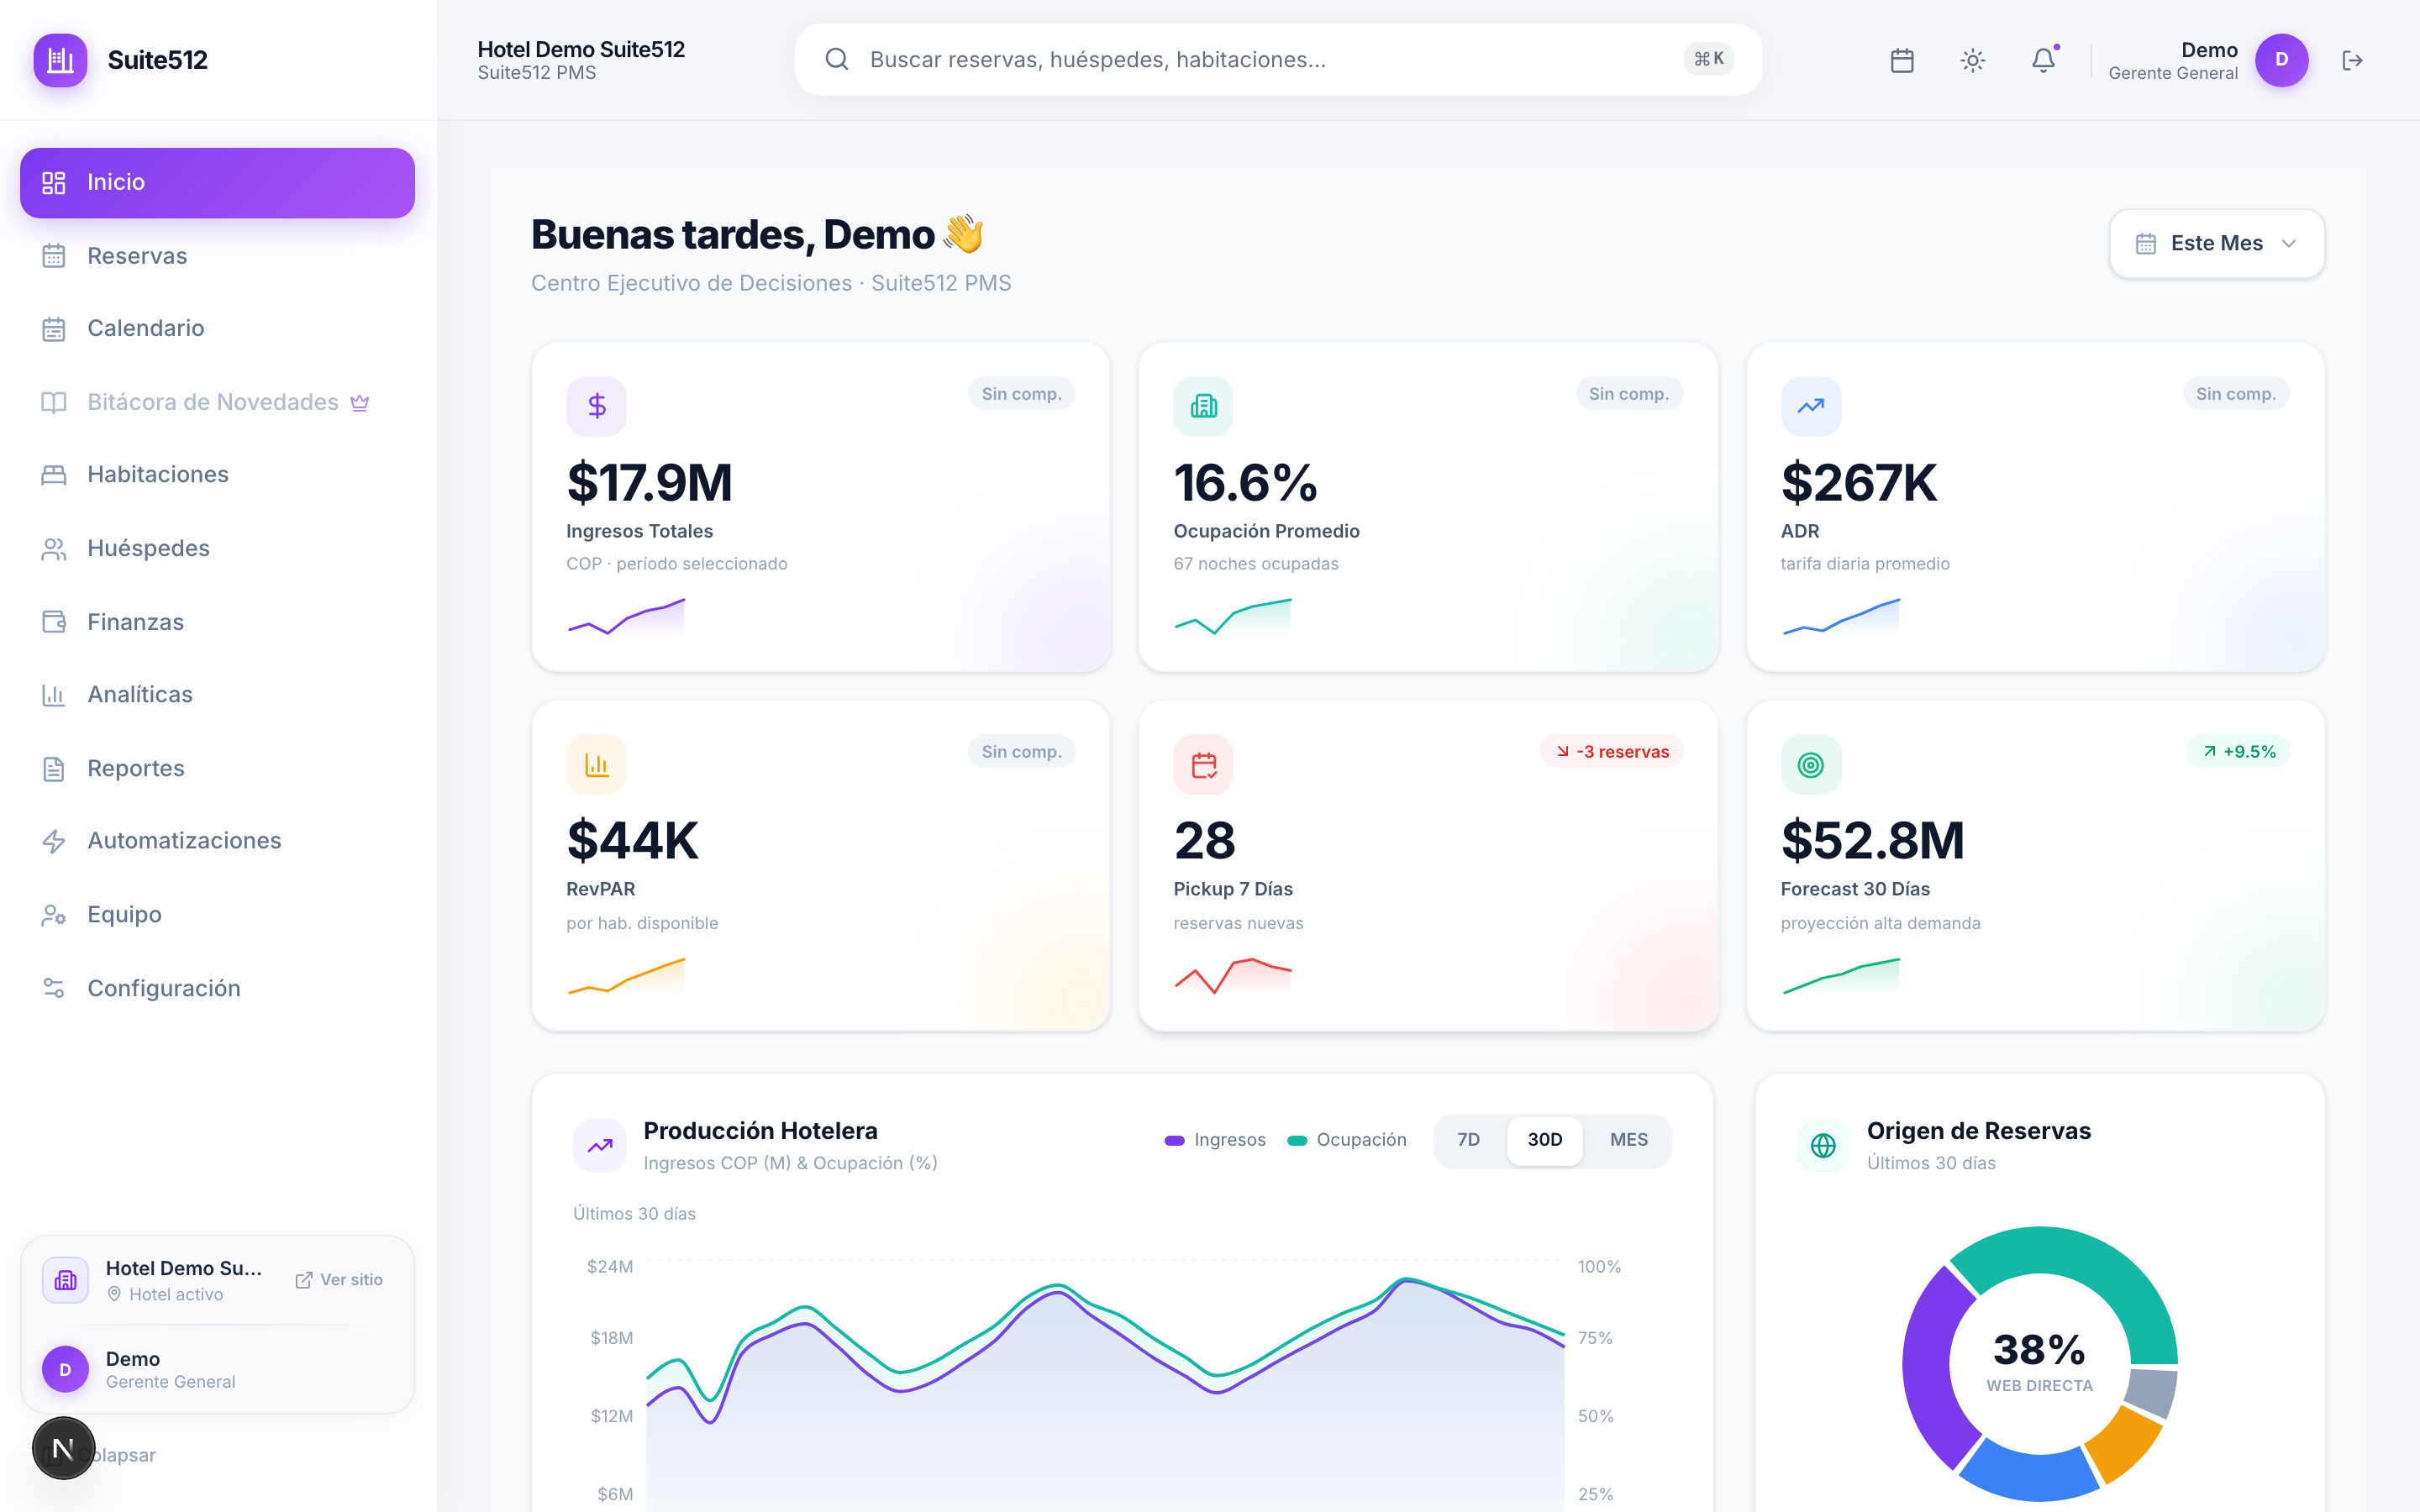The image size is (2420, 1512).
Task: Click the dollar icon on Ingresos Totales card
Action: pyautogui.click(x=597, y=405)
